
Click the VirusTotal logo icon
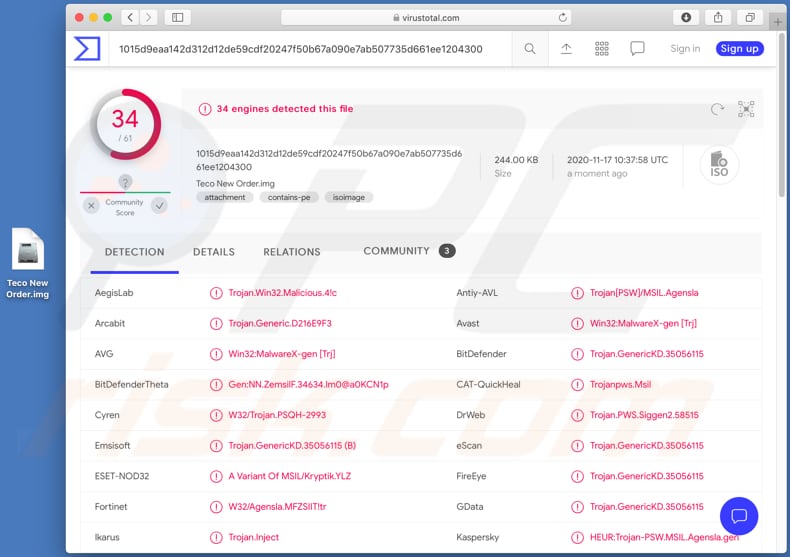point(87,48)
